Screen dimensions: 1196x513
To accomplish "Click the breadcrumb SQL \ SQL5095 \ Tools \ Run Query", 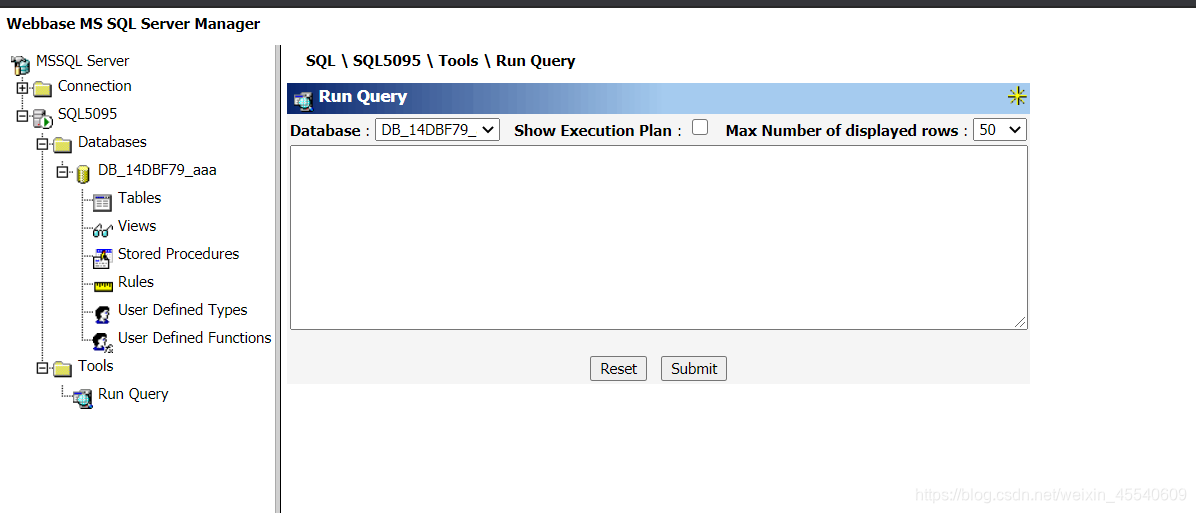I will pyautogui.click(x=441, y=61).
